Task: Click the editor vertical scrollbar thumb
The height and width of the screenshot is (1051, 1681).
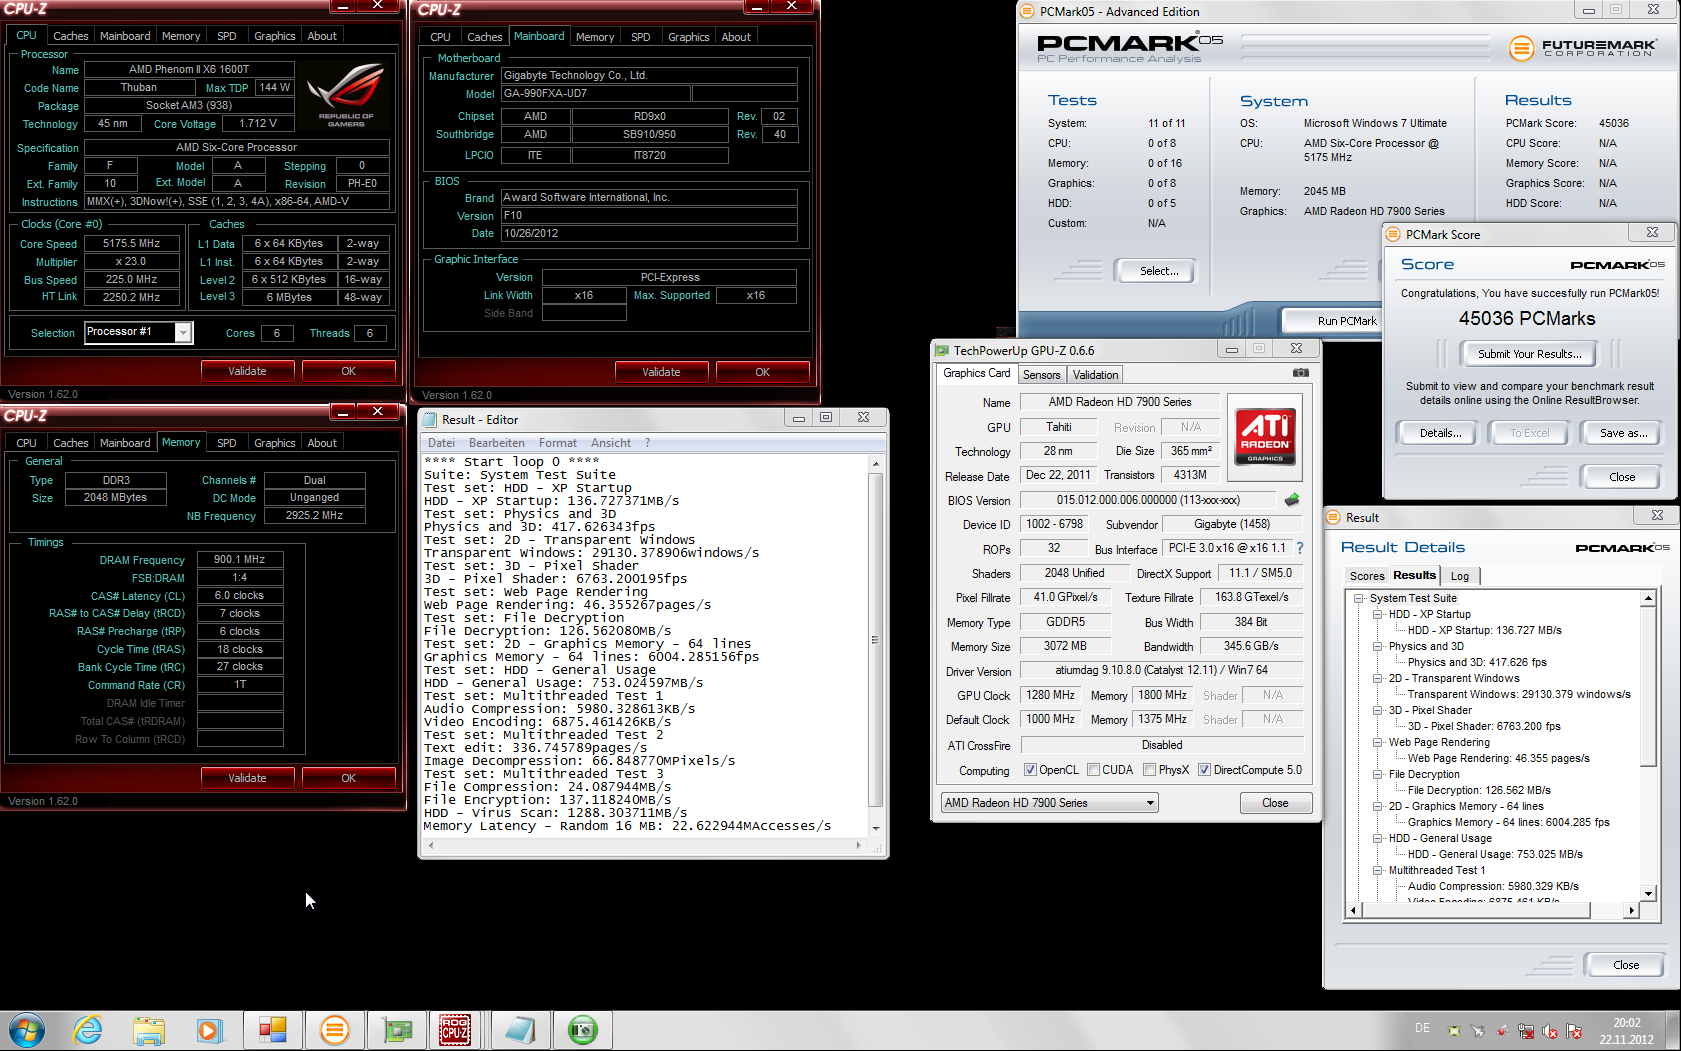Action: click(x=875, y=640)
